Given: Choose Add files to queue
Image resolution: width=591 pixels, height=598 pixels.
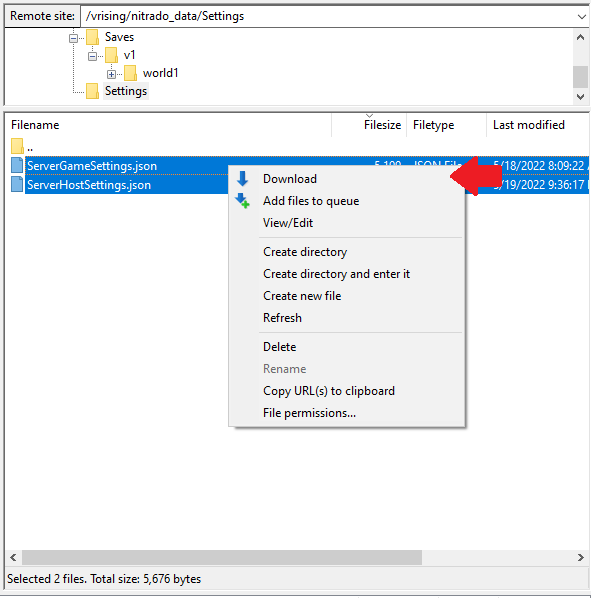Looking at the screenshot, I should tap(346, 201).
